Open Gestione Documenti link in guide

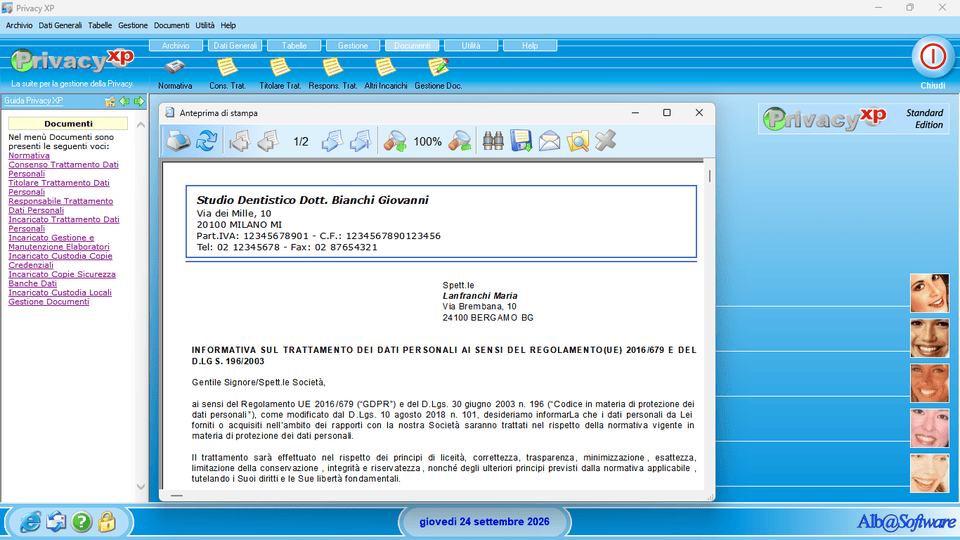tap(48, 302)
